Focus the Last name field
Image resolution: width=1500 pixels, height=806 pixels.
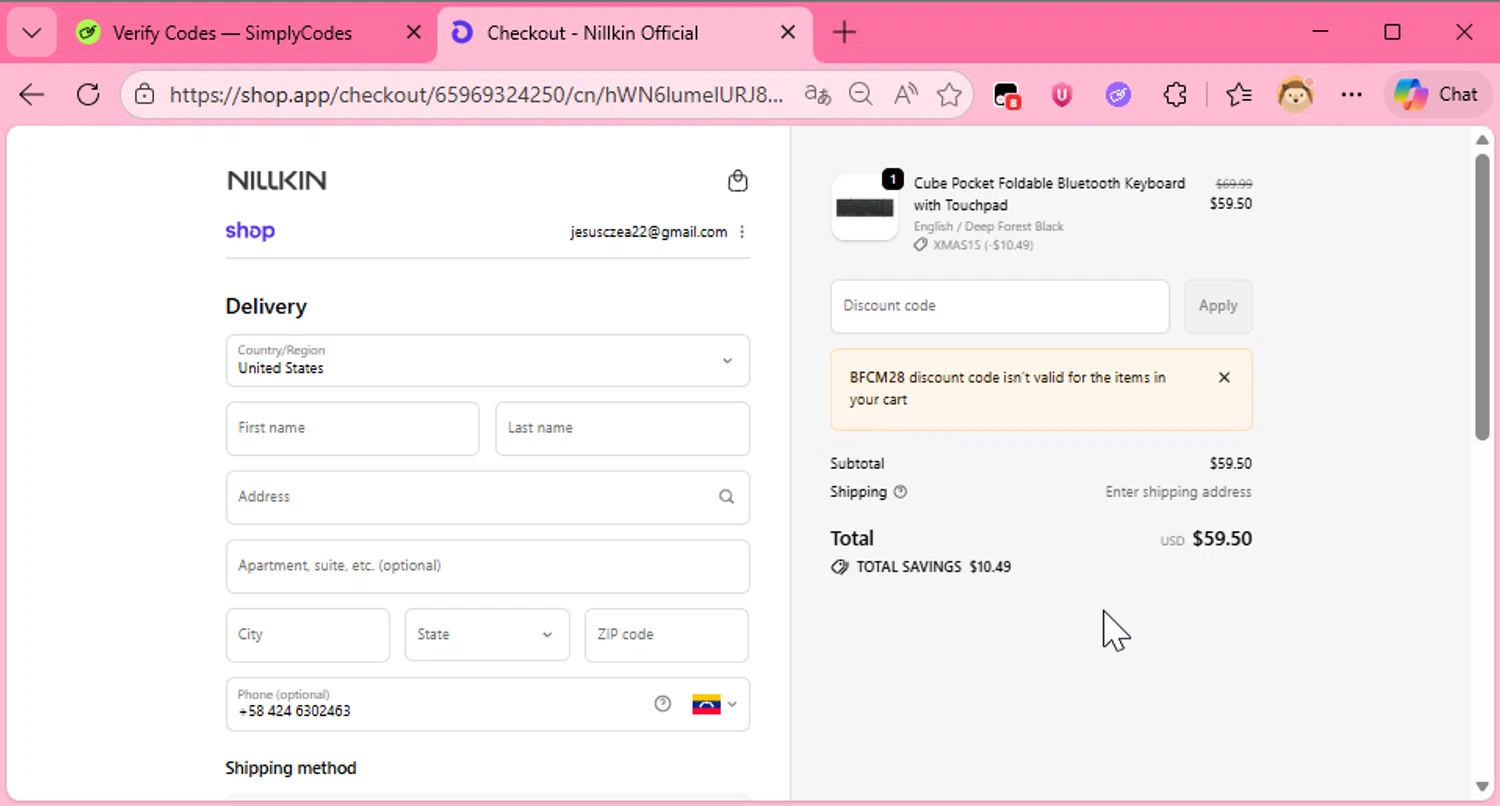click(x=622, y=428)
